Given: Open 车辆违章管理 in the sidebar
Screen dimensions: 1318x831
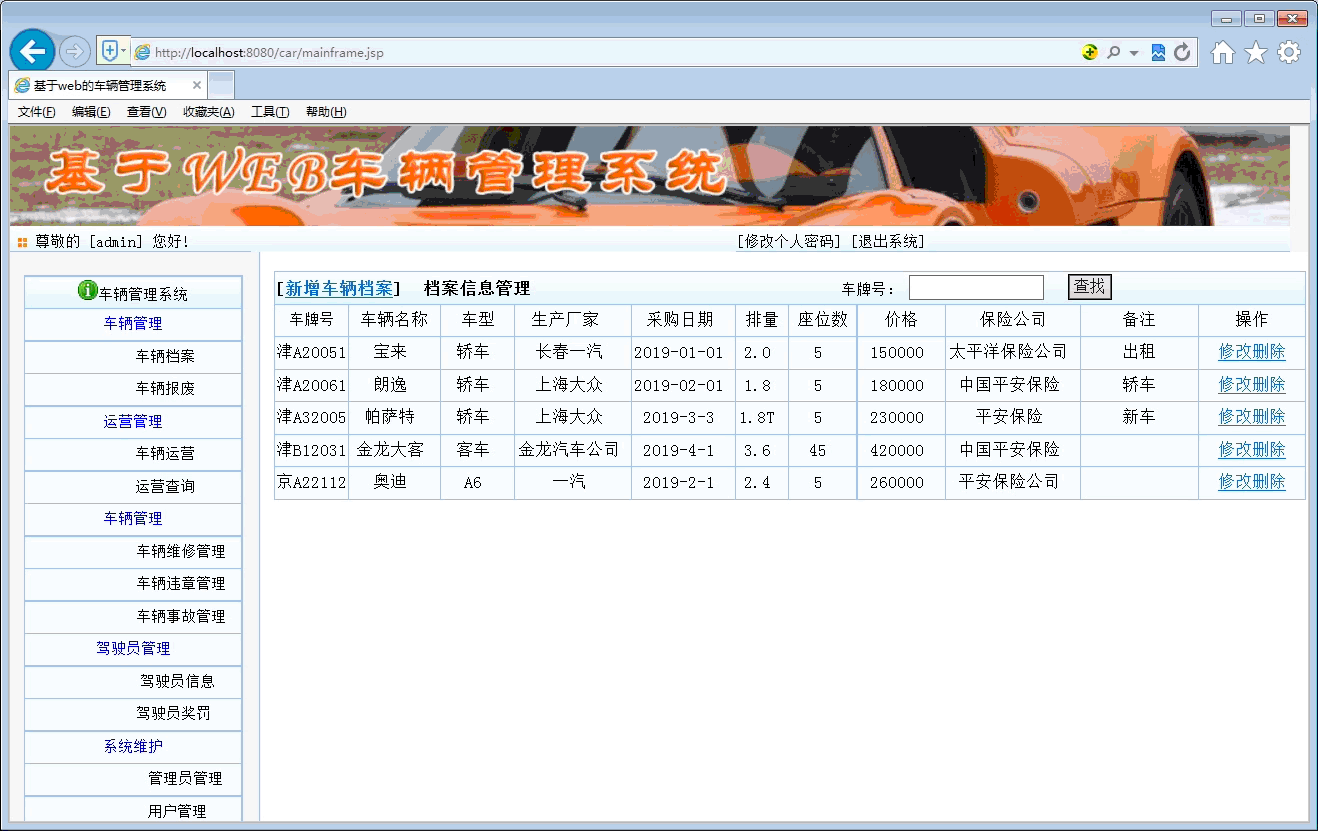Looking at the screenshot, I should click(x=181, y=583).
